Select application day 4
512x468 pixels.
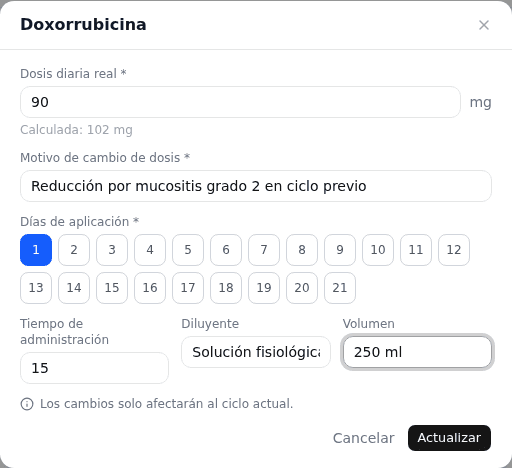[150, 250]
